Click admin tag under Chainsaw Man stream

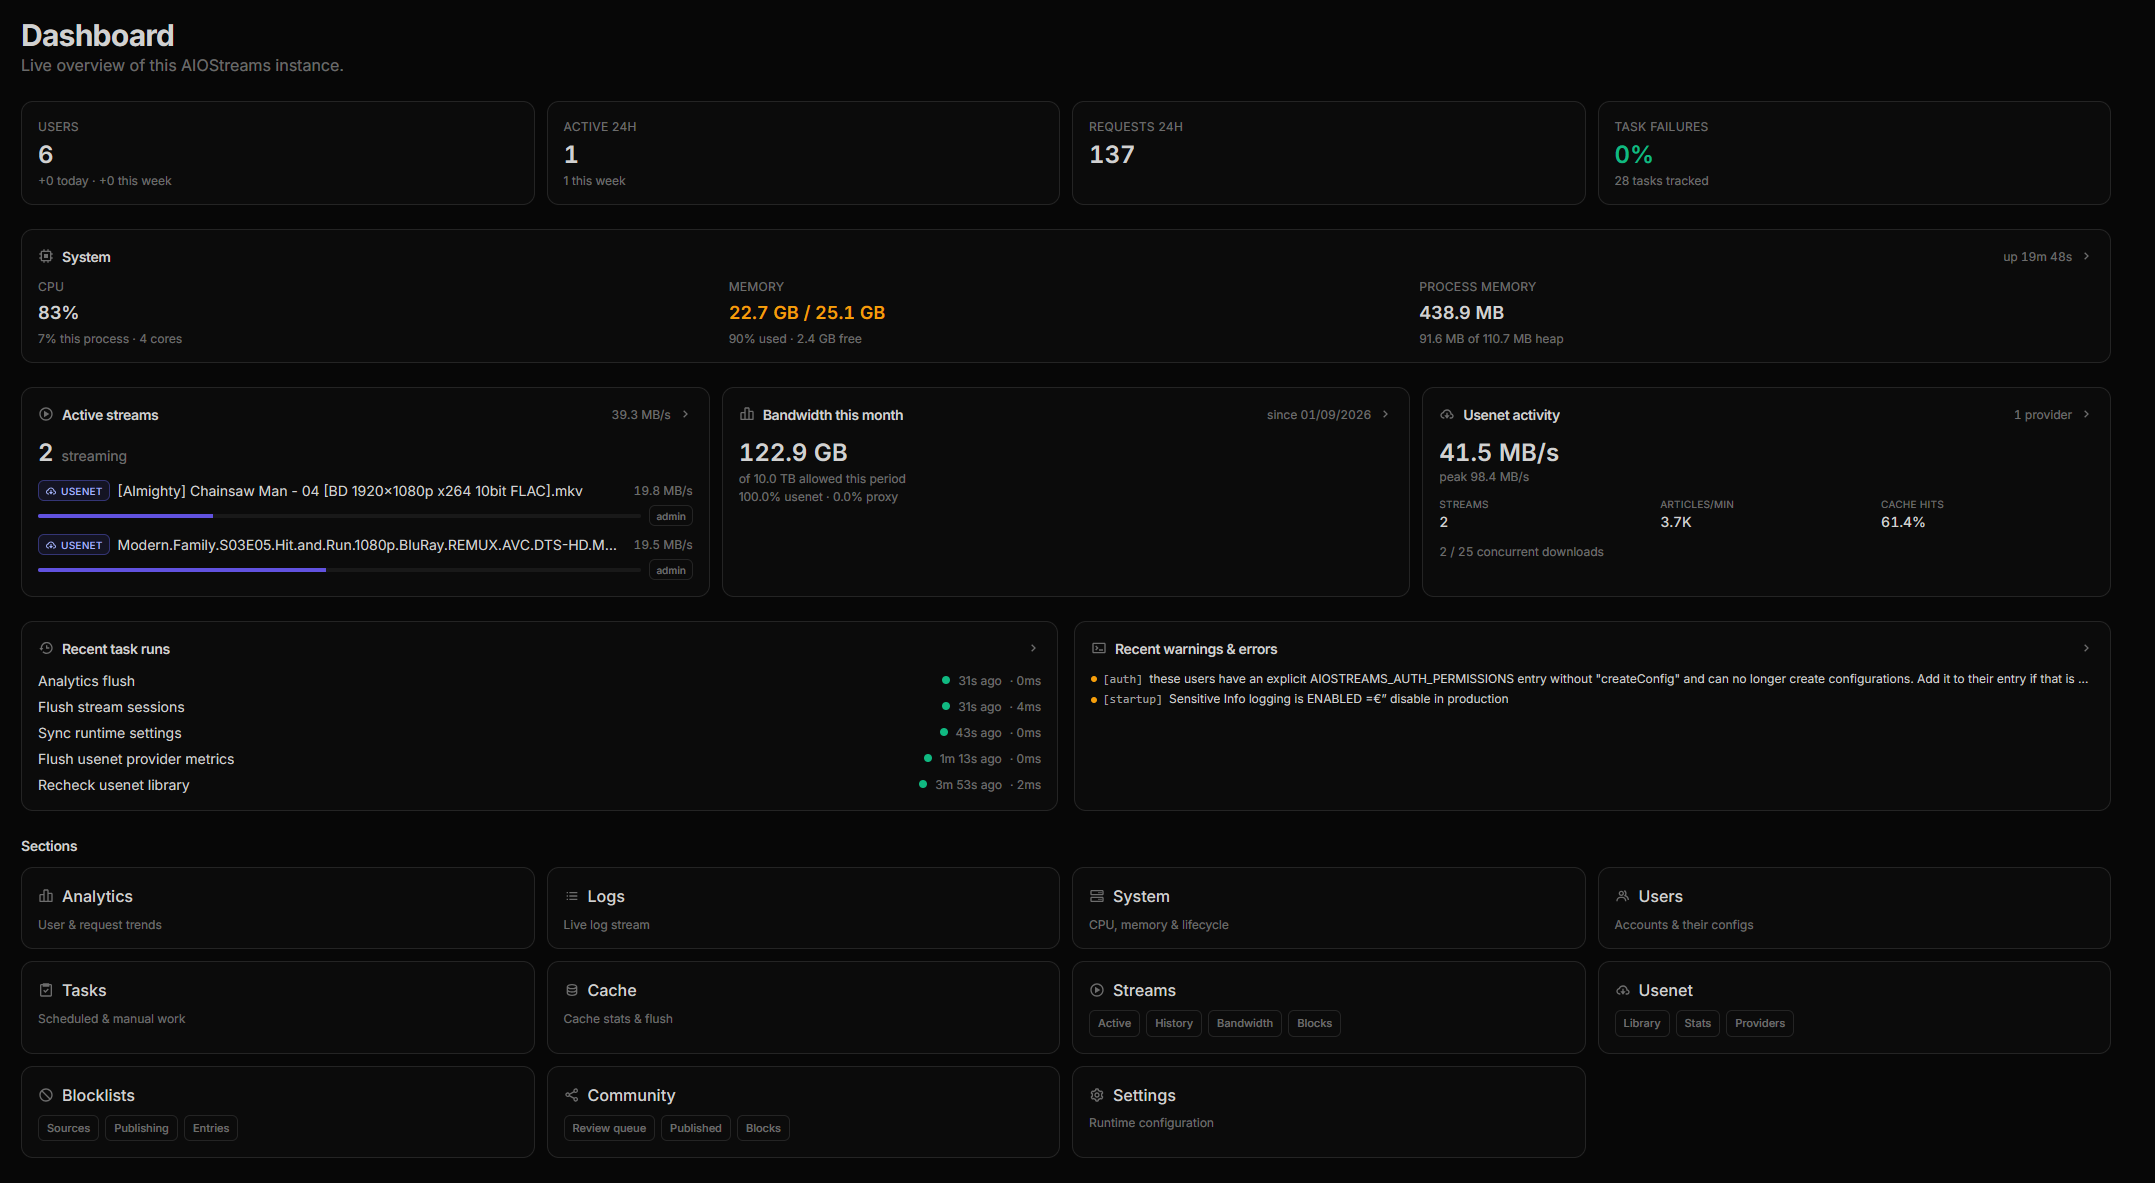point(671,517)
